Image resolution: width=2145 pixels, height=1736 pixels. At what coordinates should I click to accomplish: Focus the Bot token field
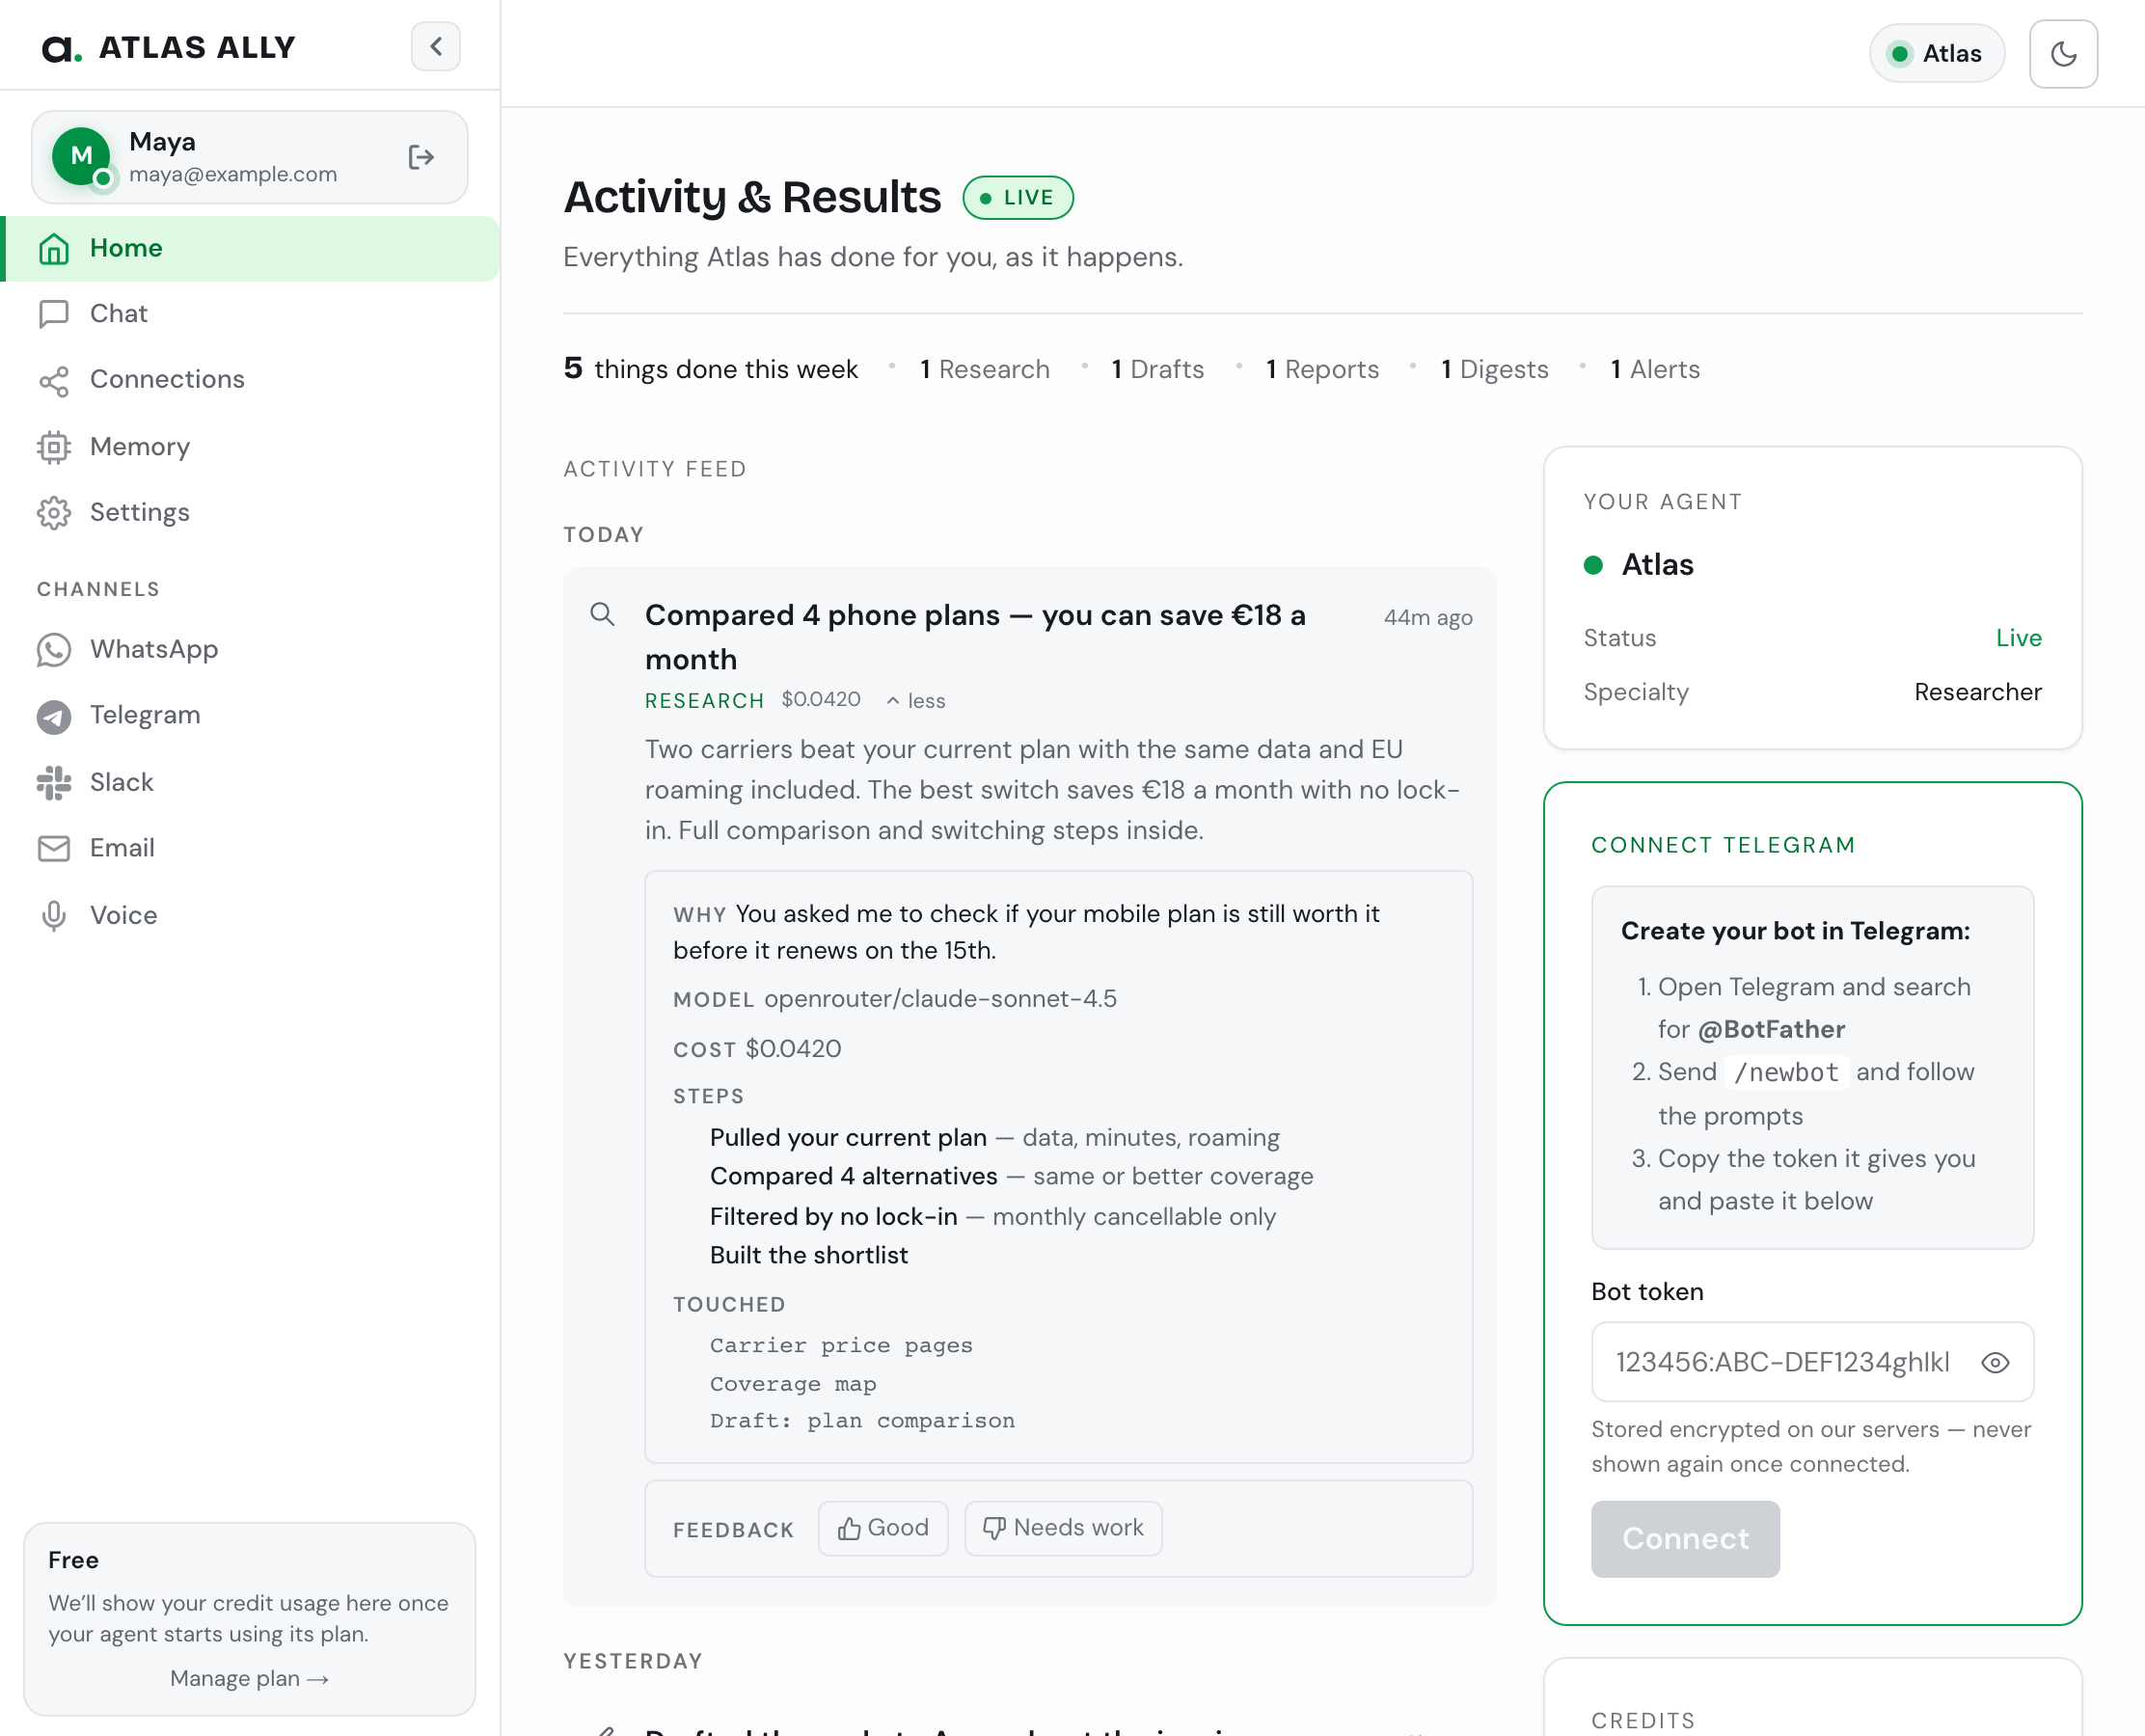tap(1812, 1362)
